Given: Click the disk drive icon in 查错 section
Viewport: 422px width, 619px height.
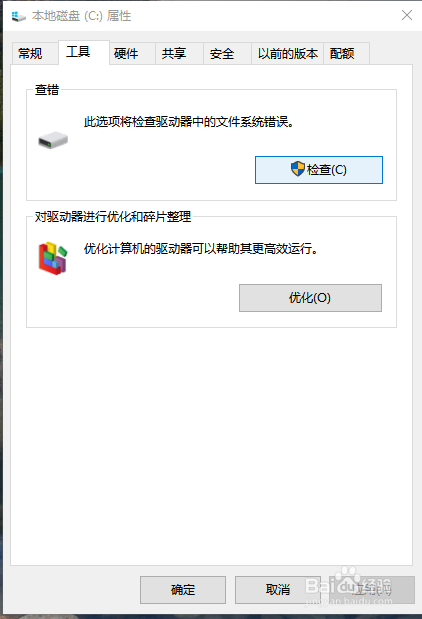Looking at the screenshot, I should [x=53, y=140].
